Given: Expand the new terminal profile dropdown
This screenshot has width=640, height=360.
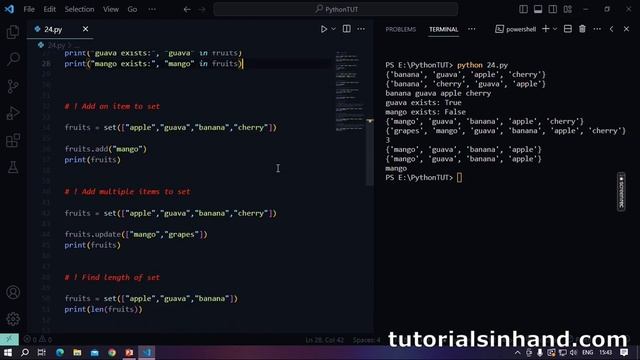Looking at the screenshot, I should click(x=555, y=29).
